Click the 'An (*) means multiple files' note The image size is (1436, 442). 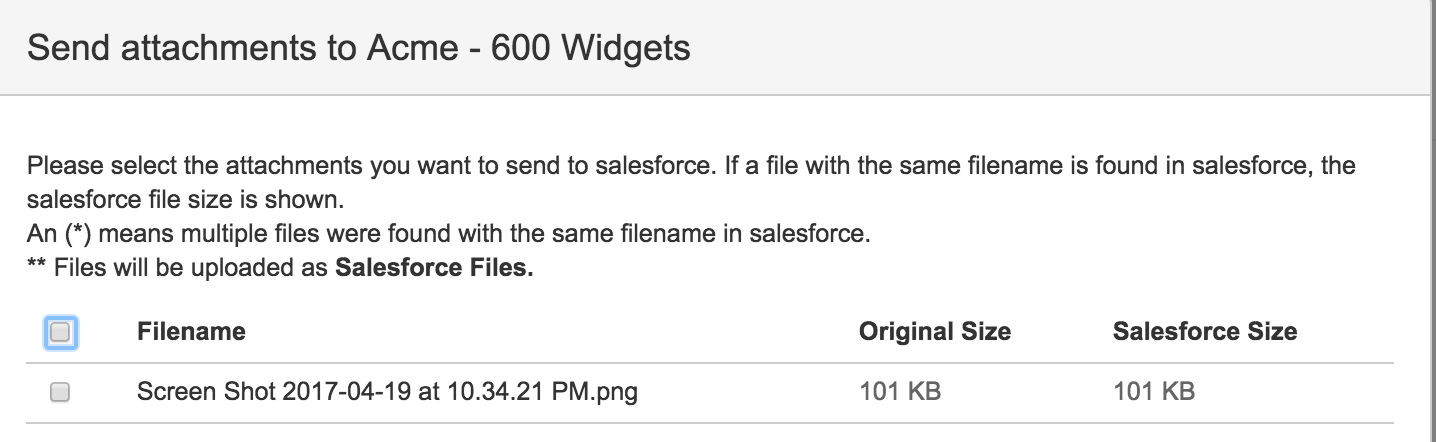pos(449,236)
